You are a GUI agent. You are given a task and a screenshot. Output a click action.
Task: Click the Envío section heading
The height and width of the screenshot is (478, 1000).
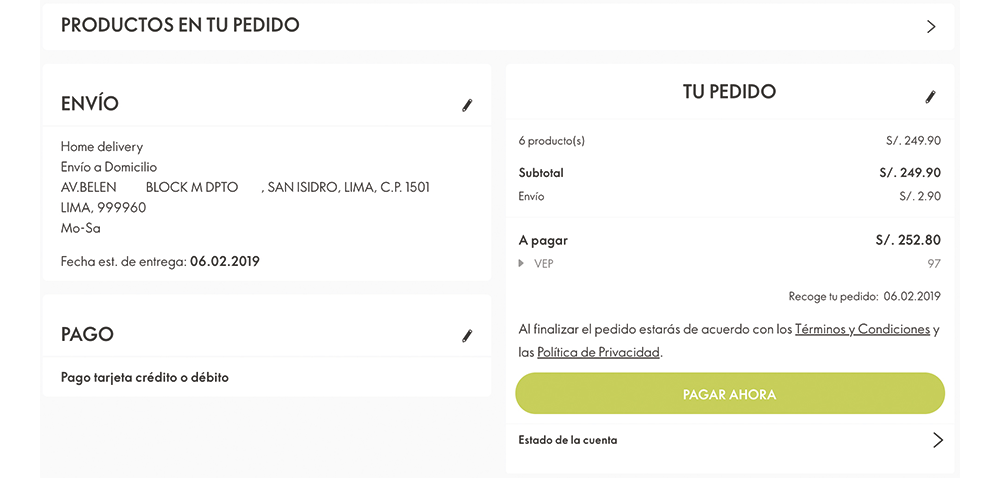pos(90,104)
